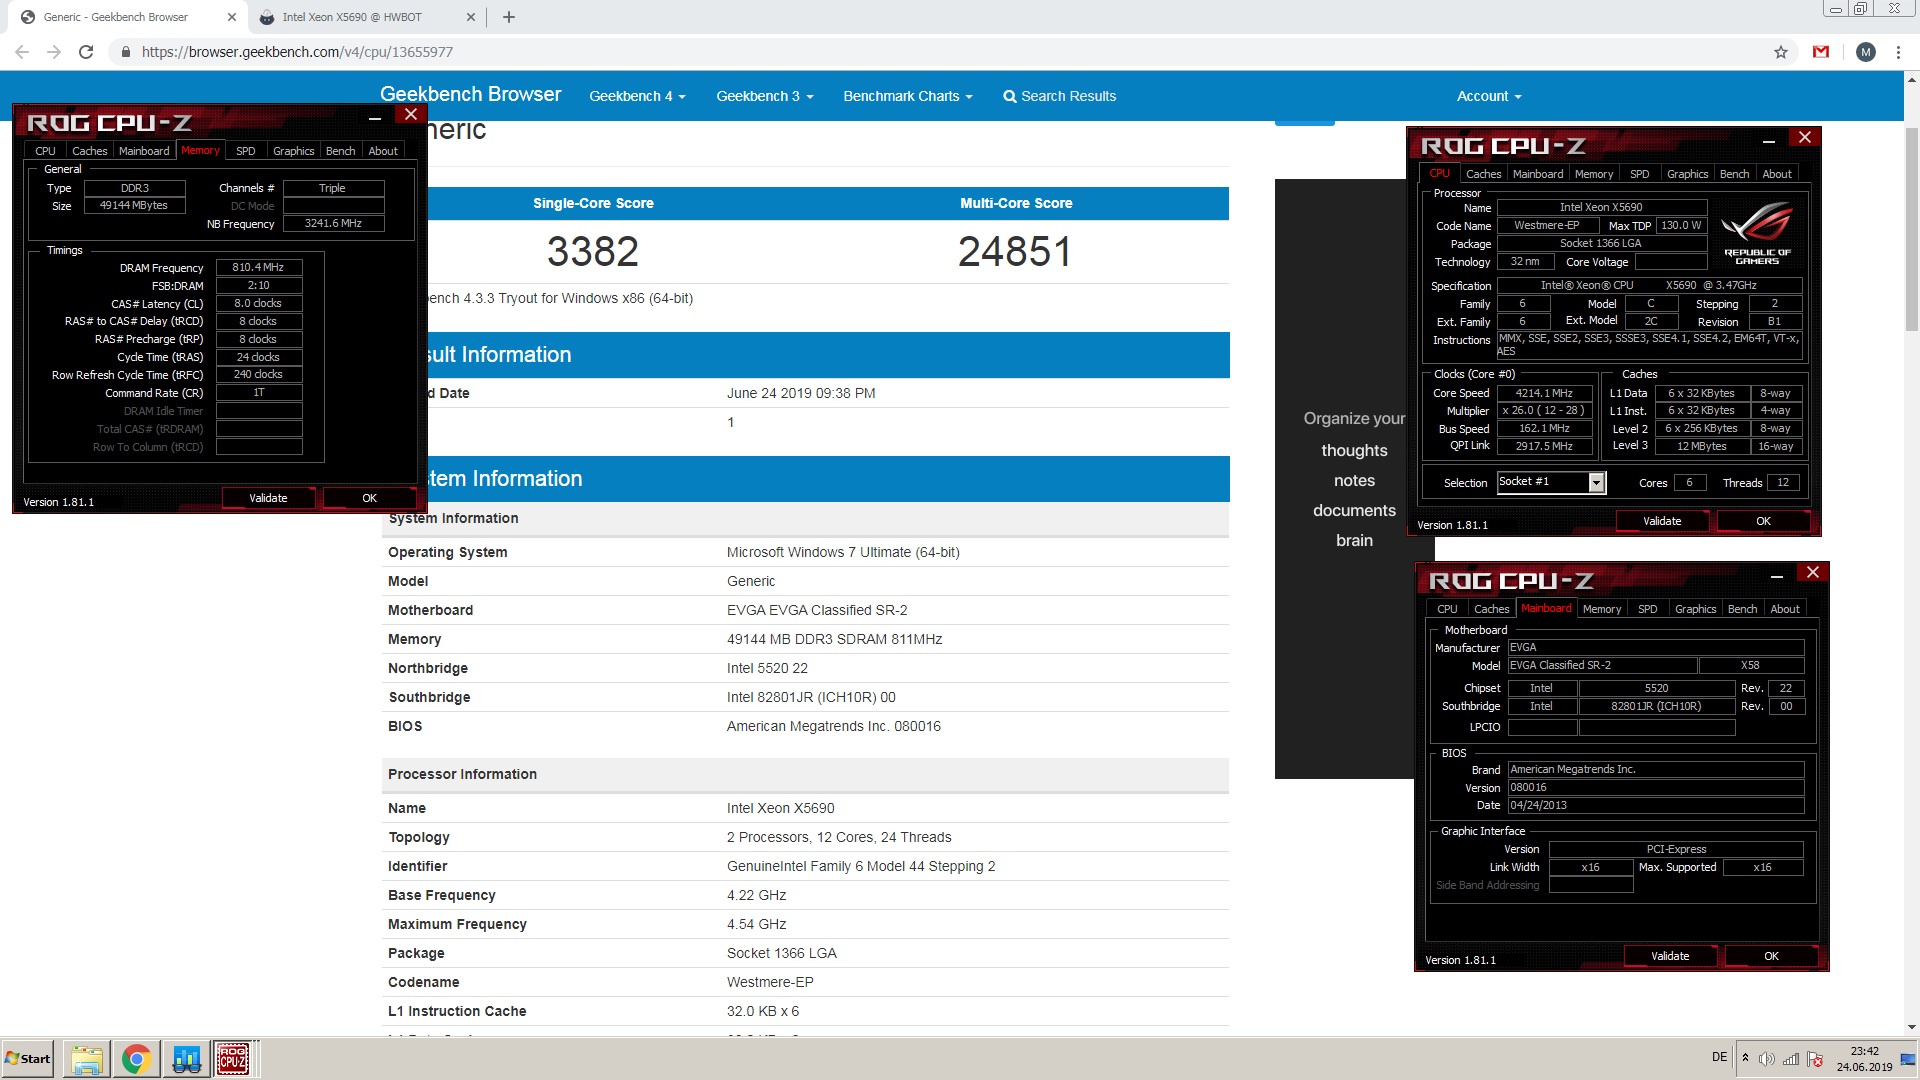This screenshot has height=1080, width=1920.
Task: Click the Geekbench Browser logo link
Action: 470,94
